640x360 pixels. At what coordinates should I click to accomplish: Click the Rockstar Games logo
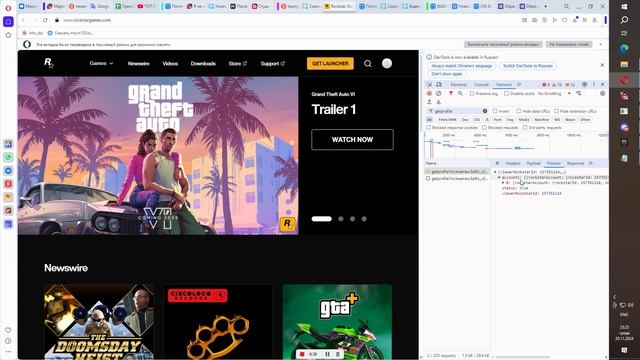point(49,62)
